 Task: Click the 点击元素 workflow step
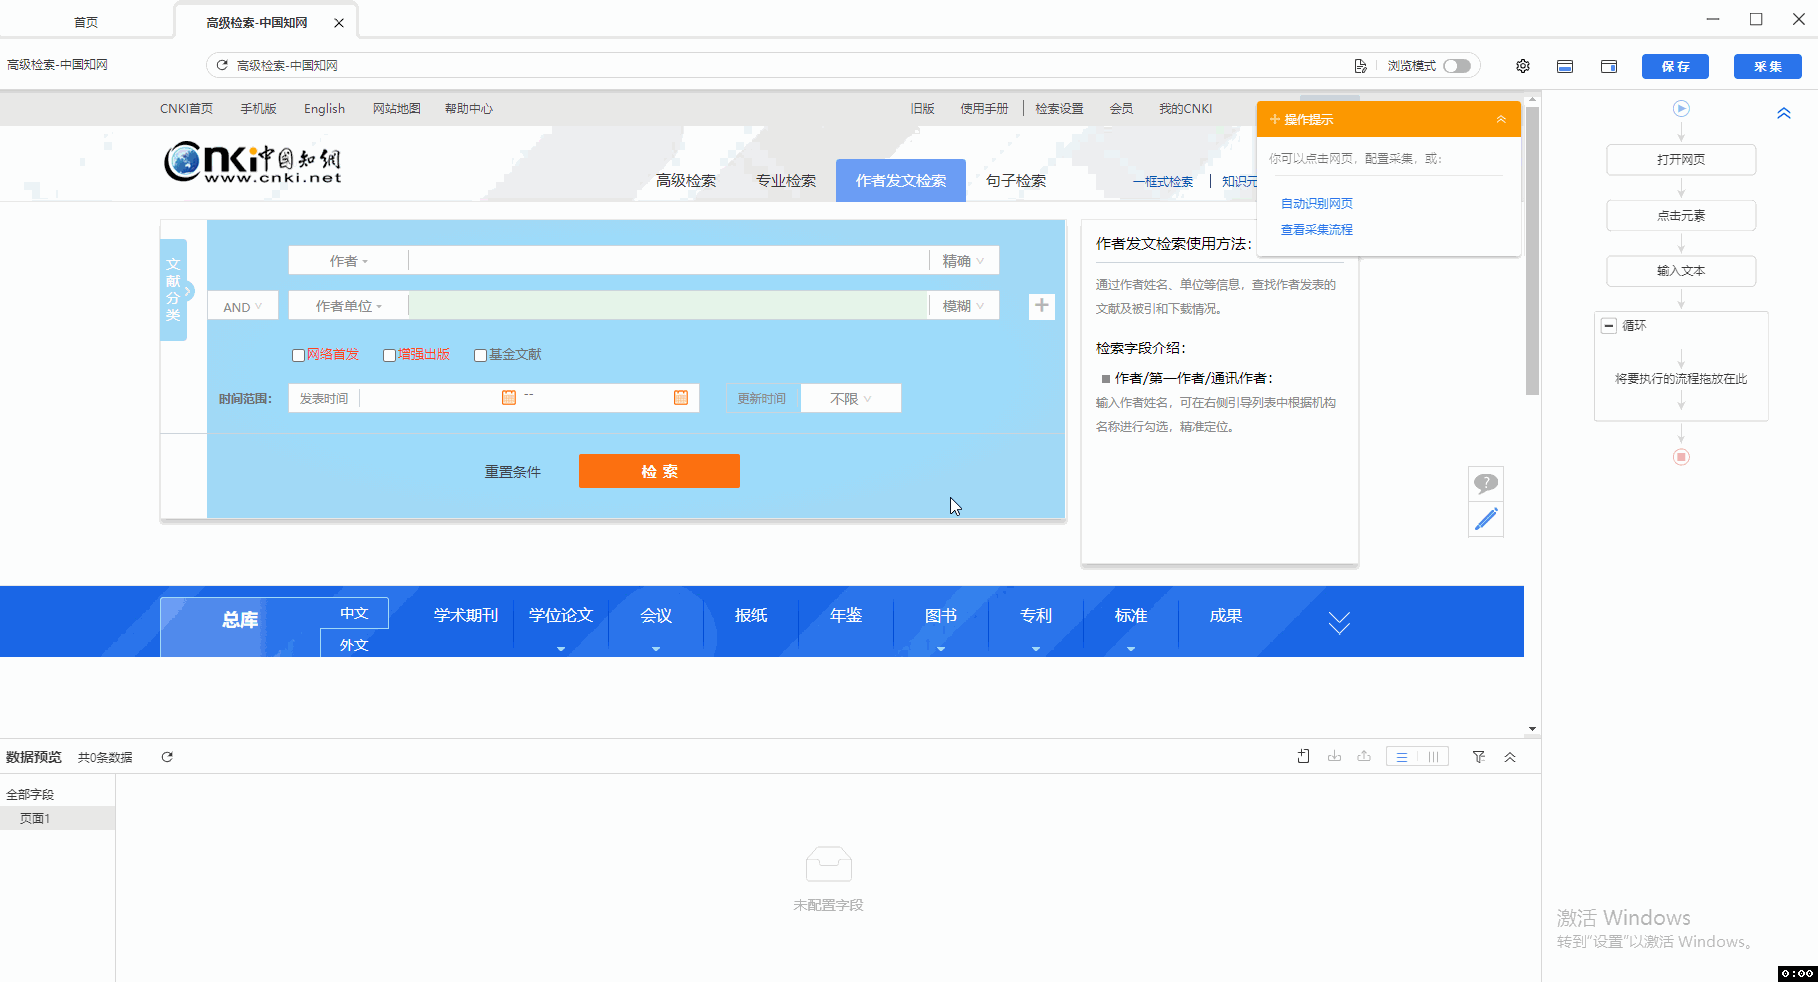click(1681, 216)
